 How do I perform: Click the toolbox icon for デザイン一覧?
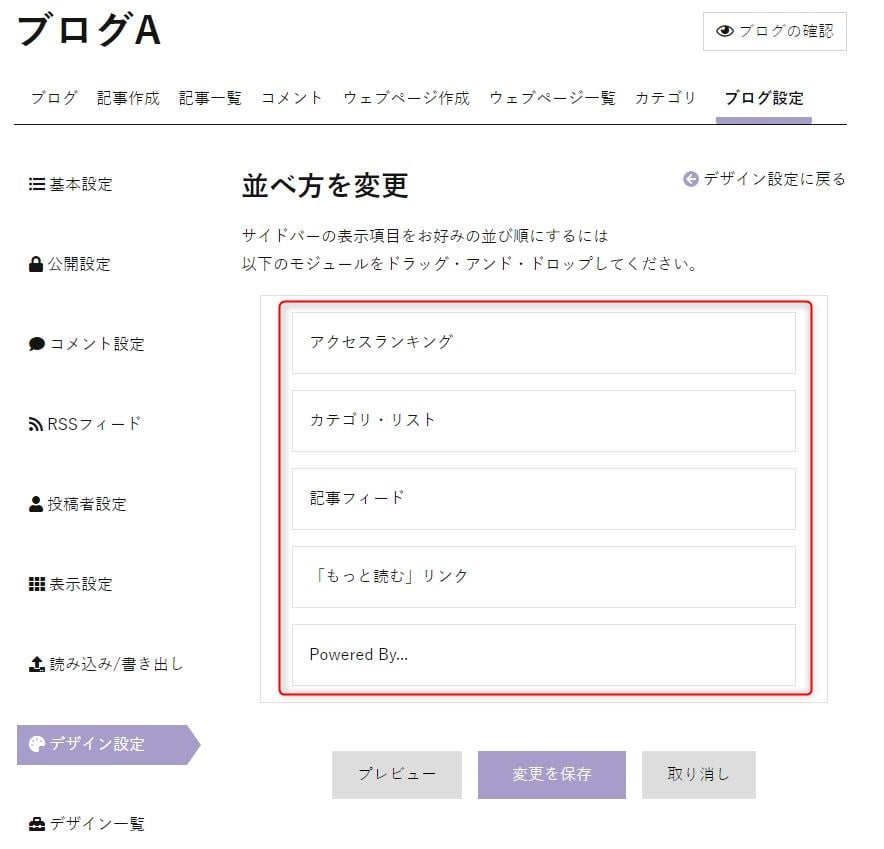[37, 824]
